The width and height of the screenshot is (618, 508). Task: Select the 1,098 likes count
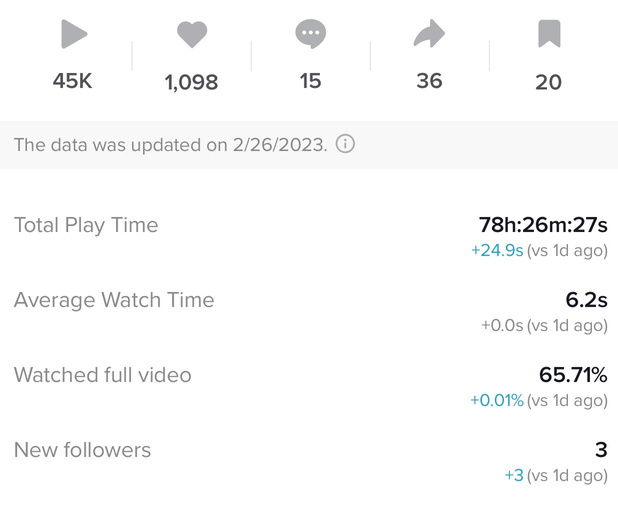coord(191,83)
